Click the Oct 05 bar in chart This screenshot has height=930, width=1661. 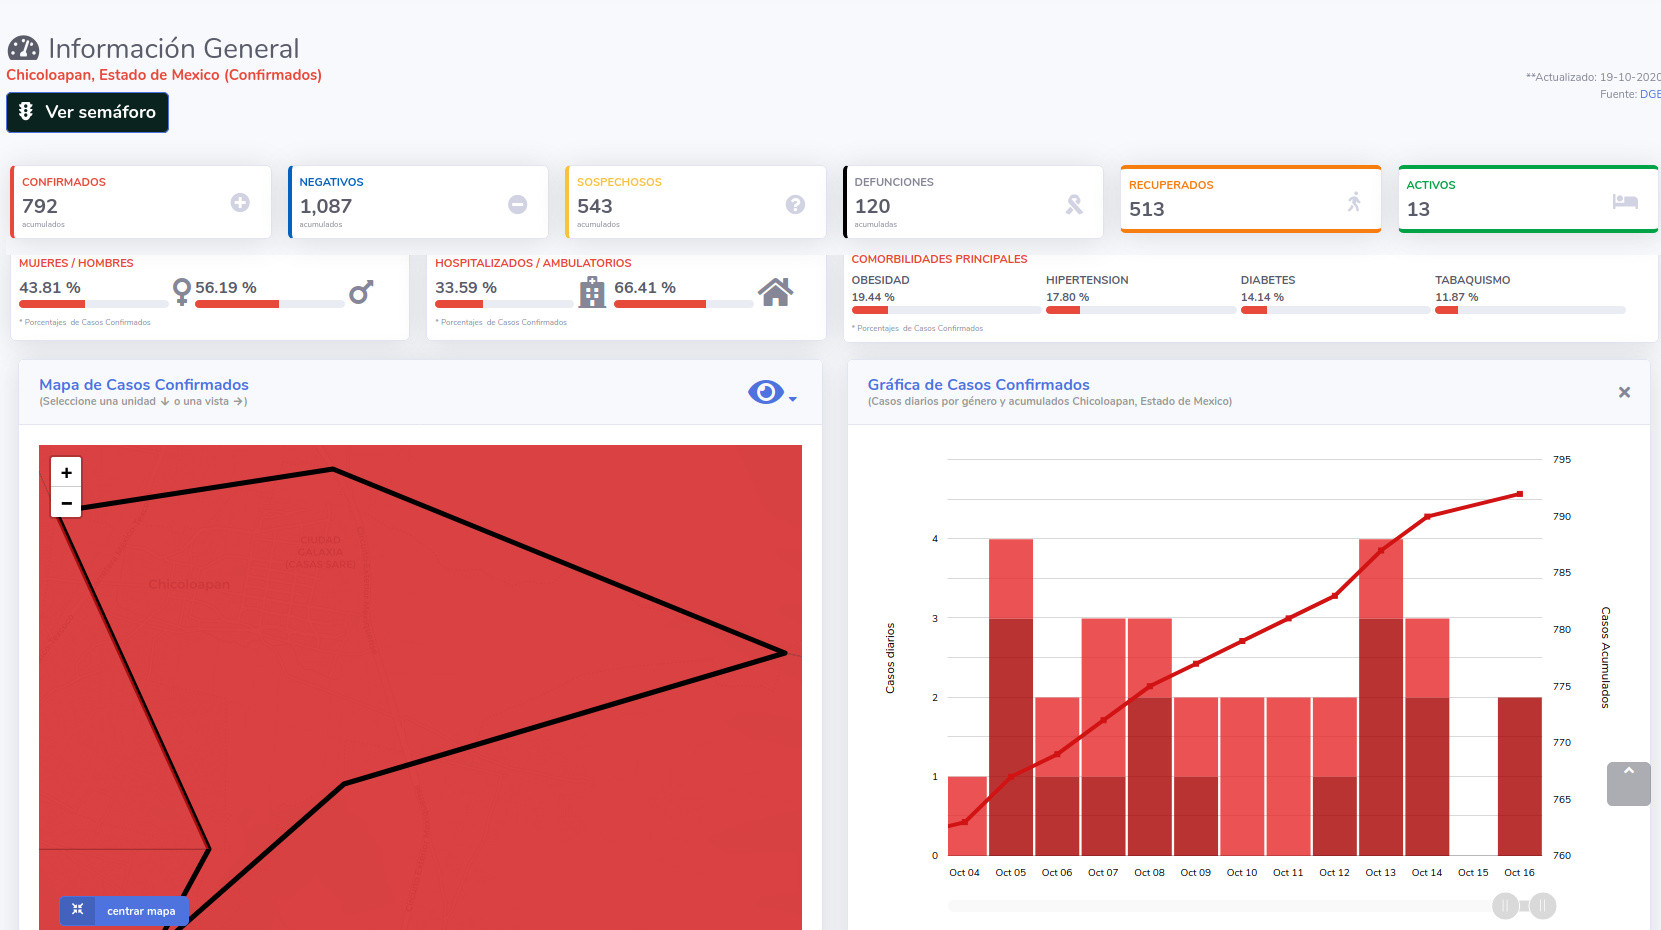[x=1011, y=697]
